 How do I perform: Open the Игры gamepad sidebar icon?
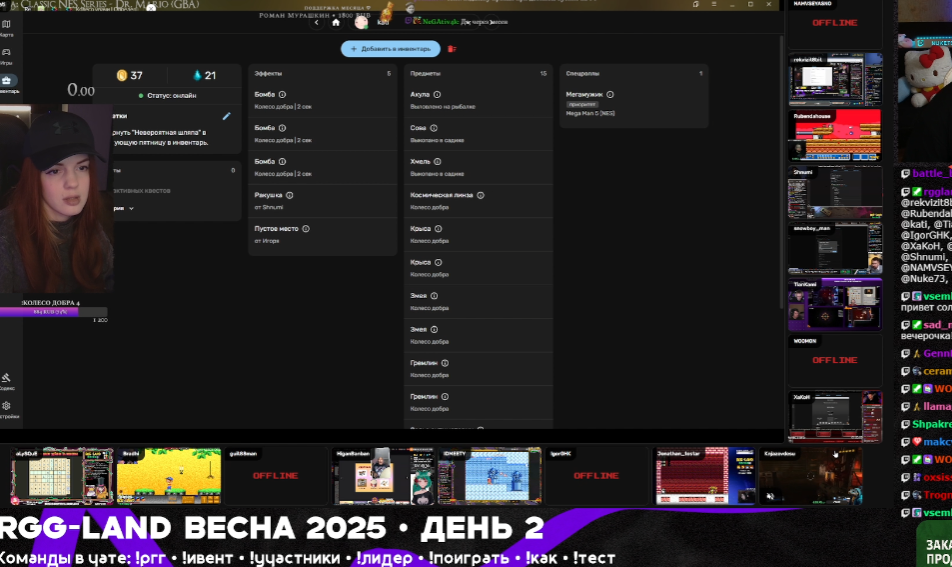6,52
